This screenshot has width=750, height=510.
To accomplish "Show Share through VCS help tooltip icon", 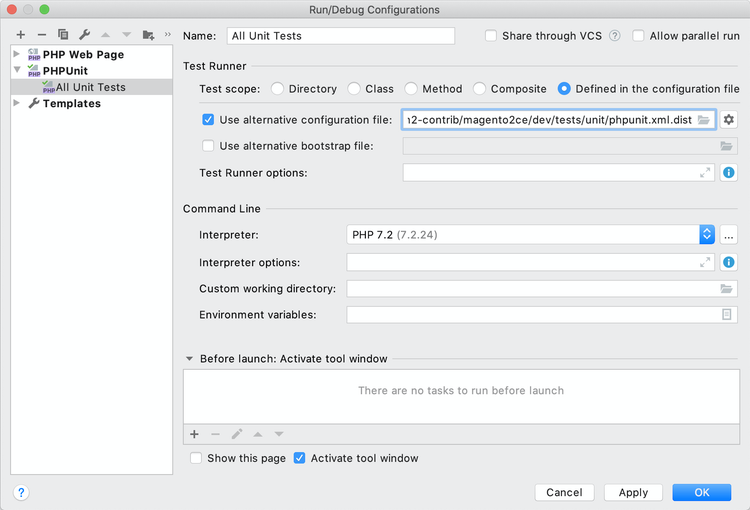I will (x=615, y=36).
